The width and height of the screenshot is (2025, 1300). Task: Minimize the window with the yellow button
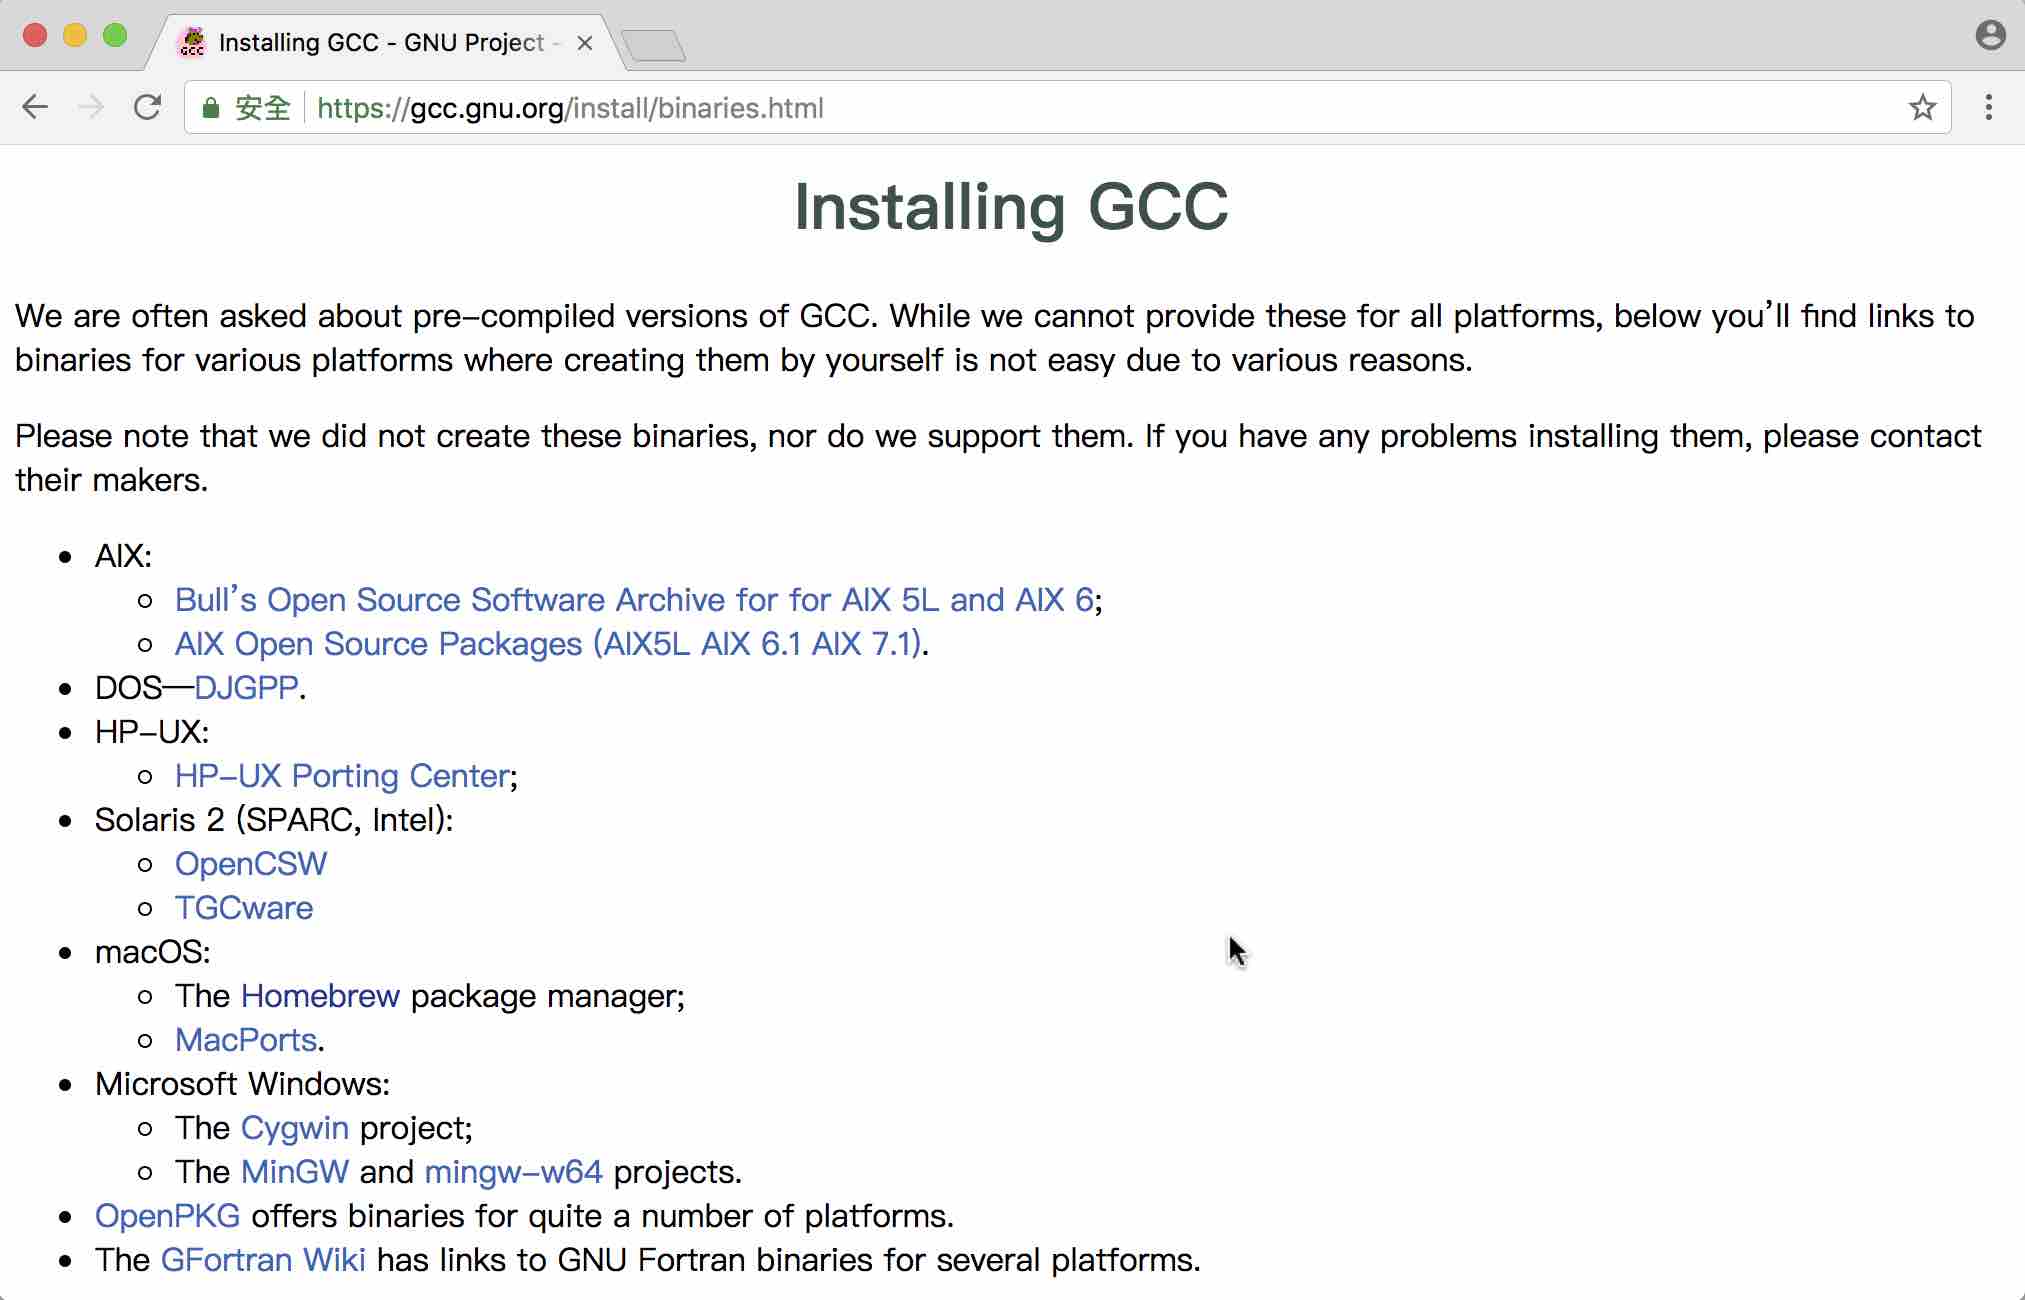(75, 36)
